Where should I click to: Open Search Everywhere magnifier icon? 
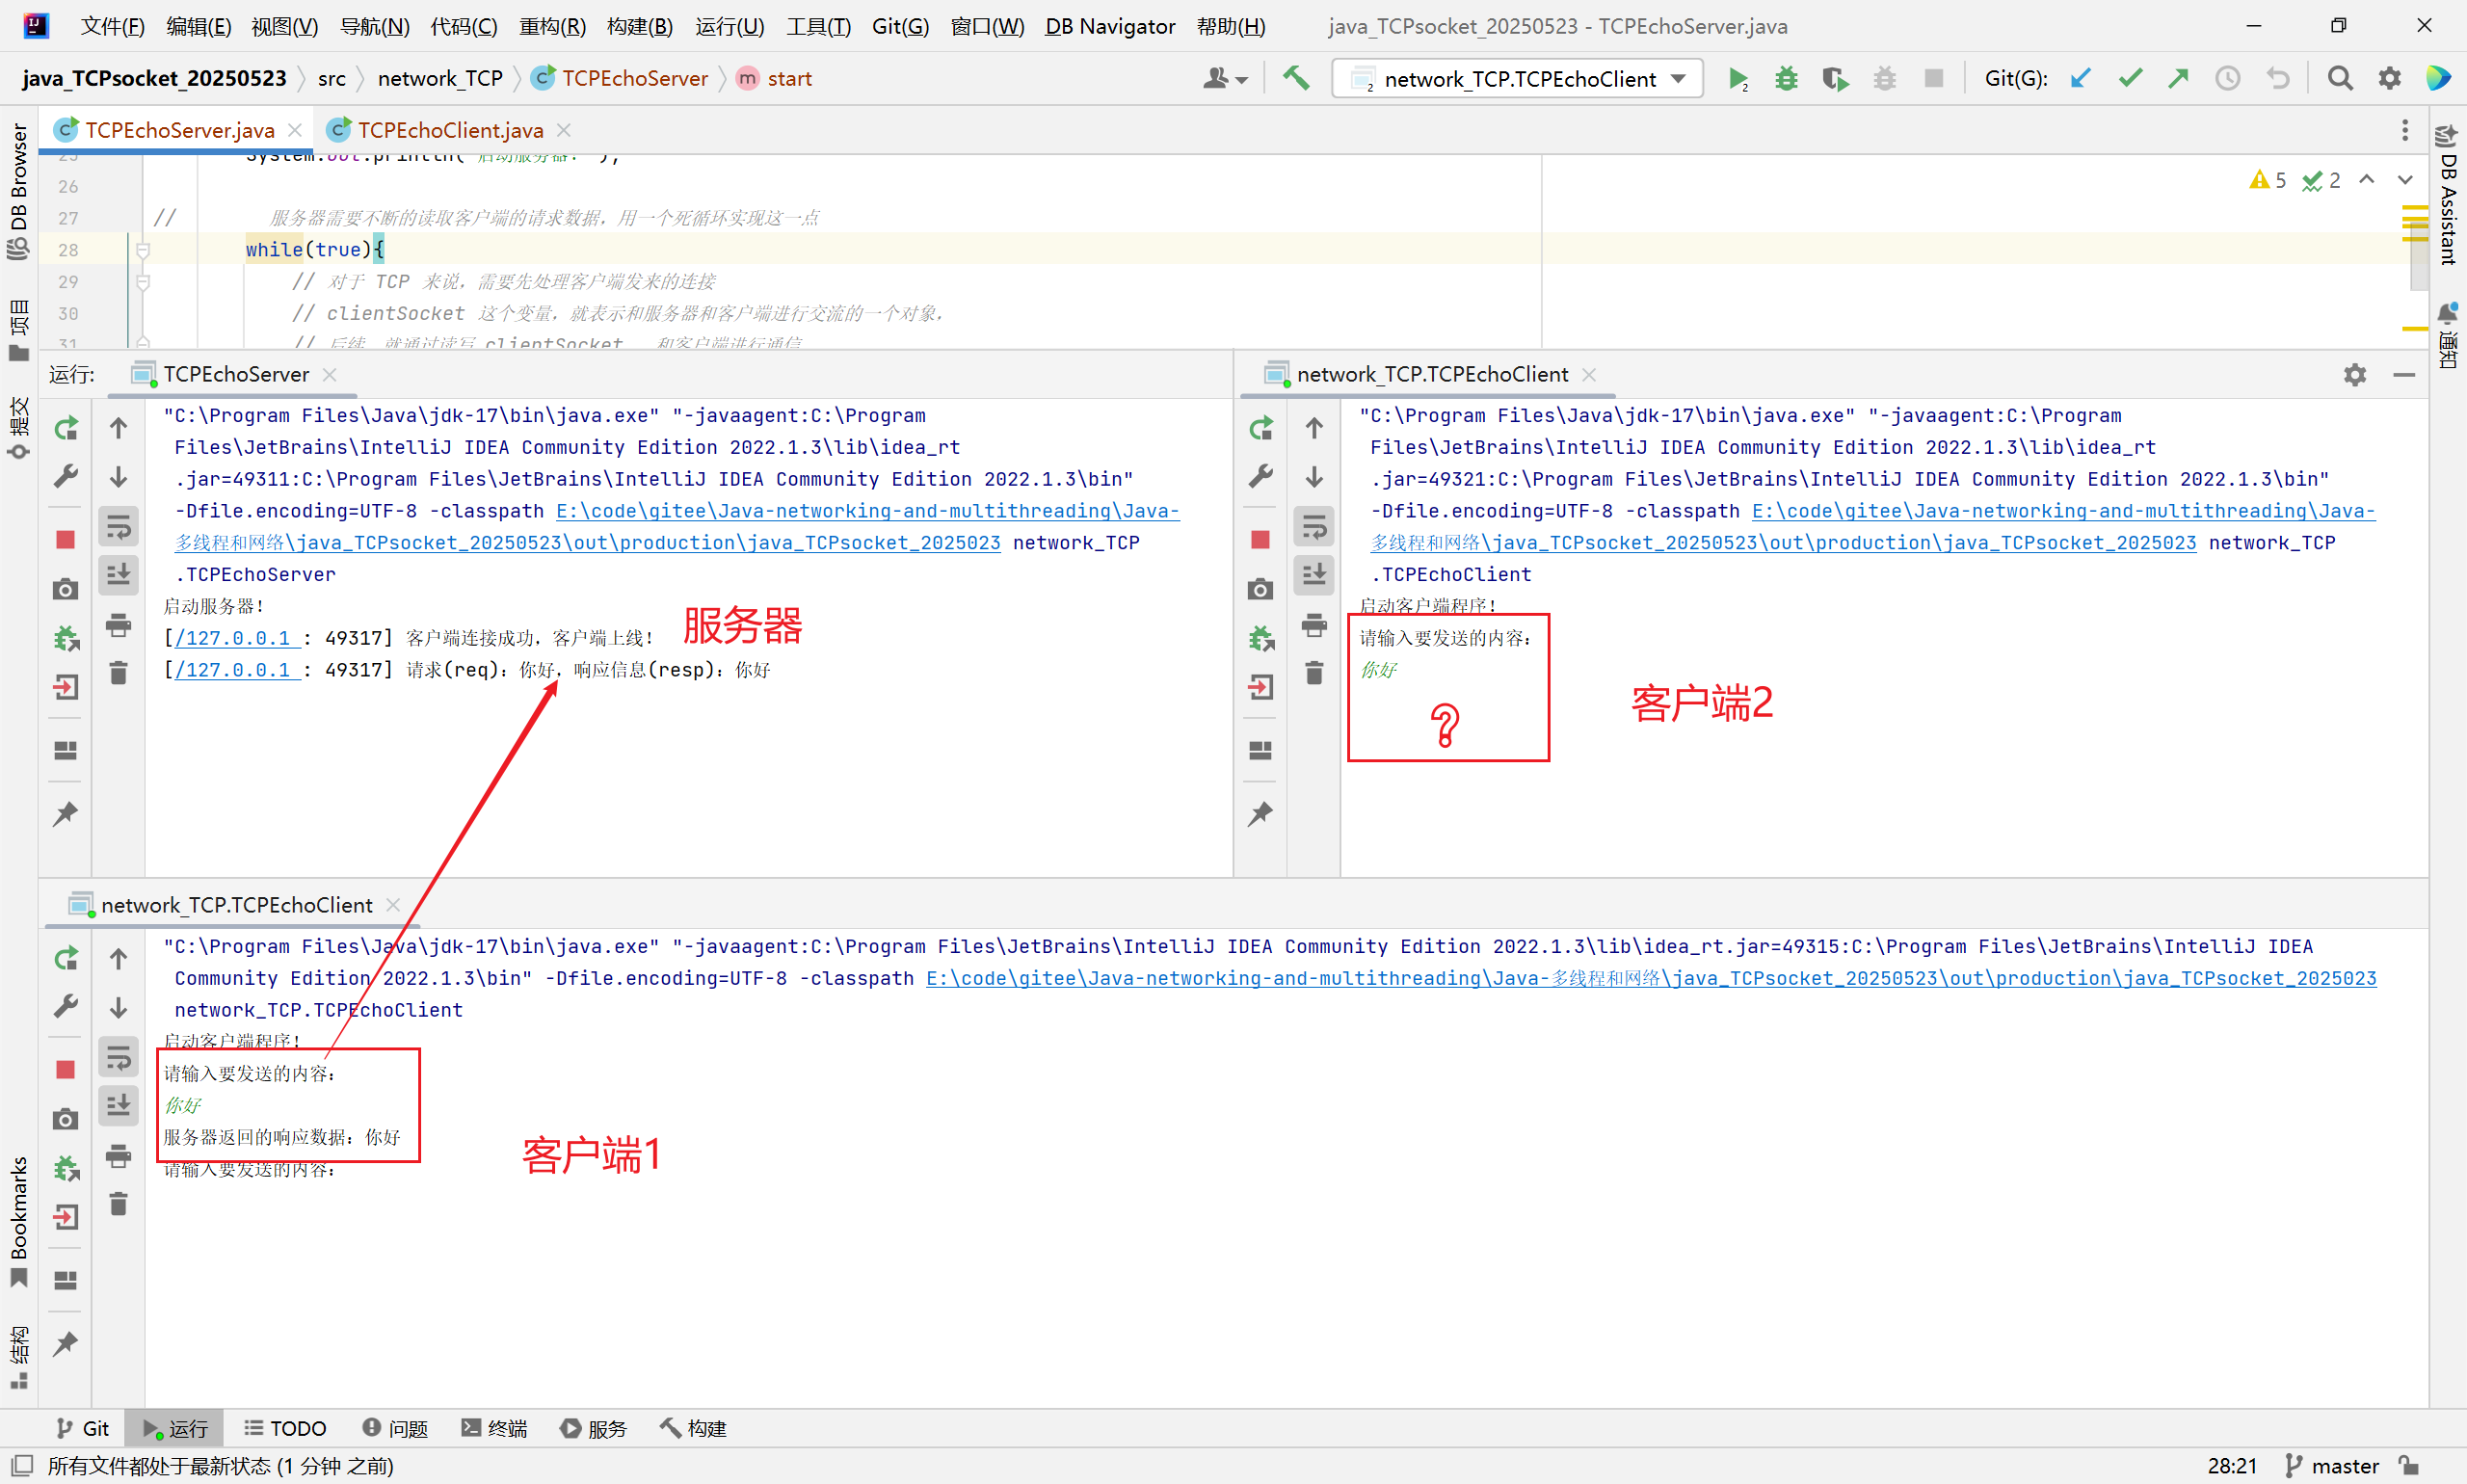(x=2339, y=79)
